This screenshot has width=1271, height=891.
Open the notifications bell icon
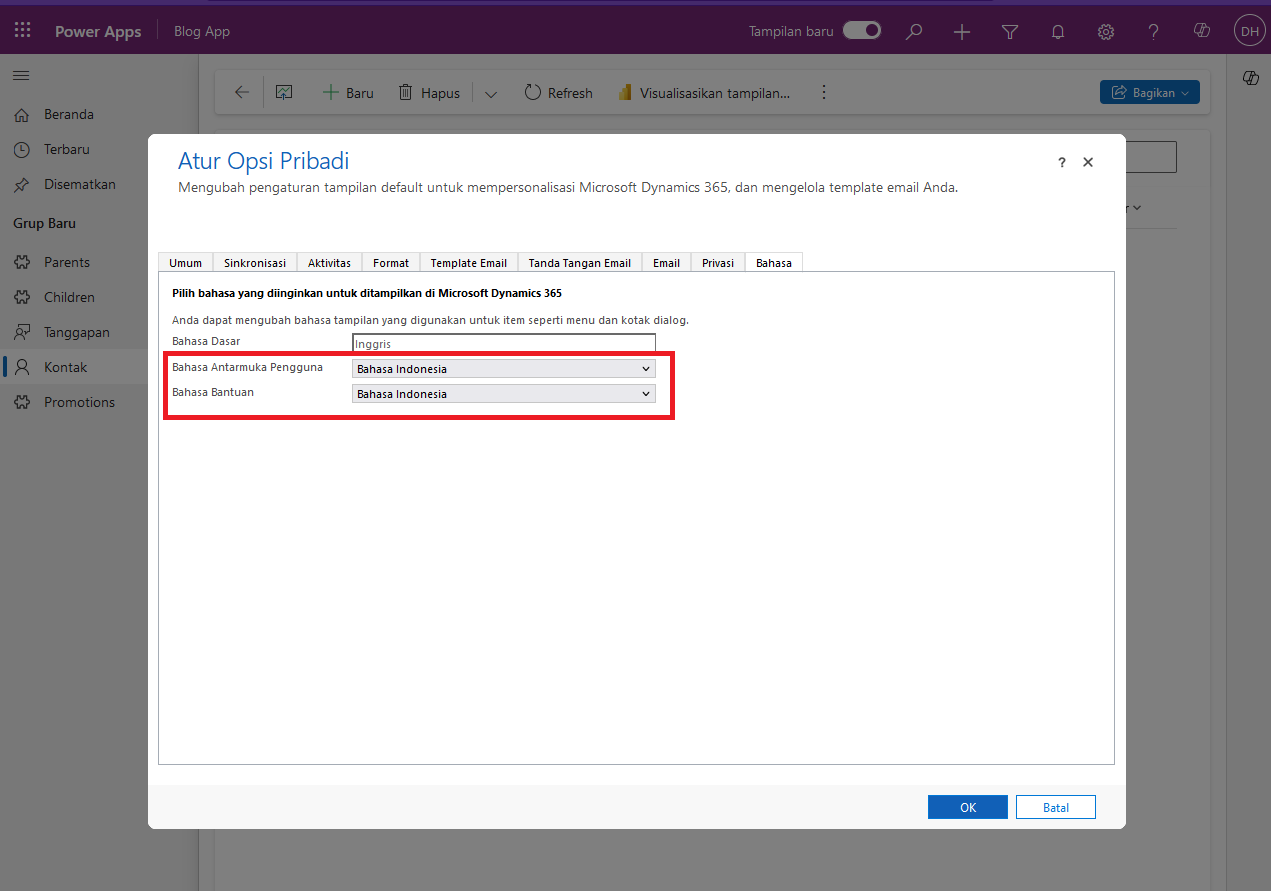(1058, 32)
